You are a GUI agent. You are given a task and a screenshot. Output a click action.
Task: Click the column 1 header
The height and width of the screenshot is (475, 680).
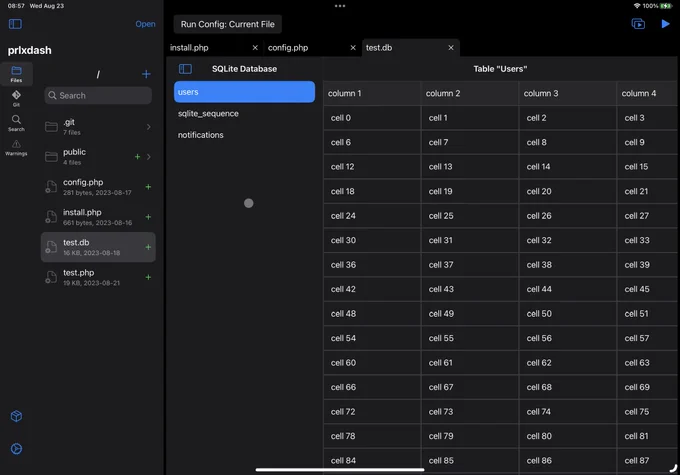click(x=372, y=93)
